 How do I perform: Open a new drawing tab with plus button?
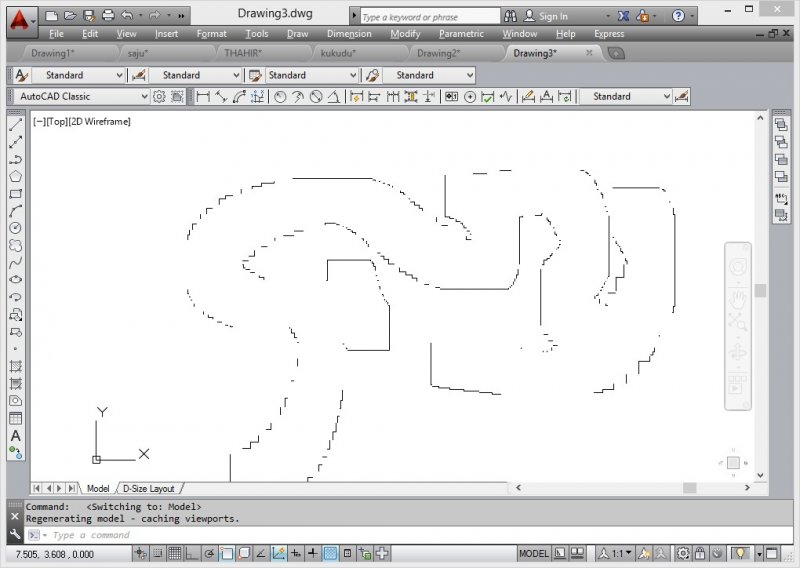point(616,53)
